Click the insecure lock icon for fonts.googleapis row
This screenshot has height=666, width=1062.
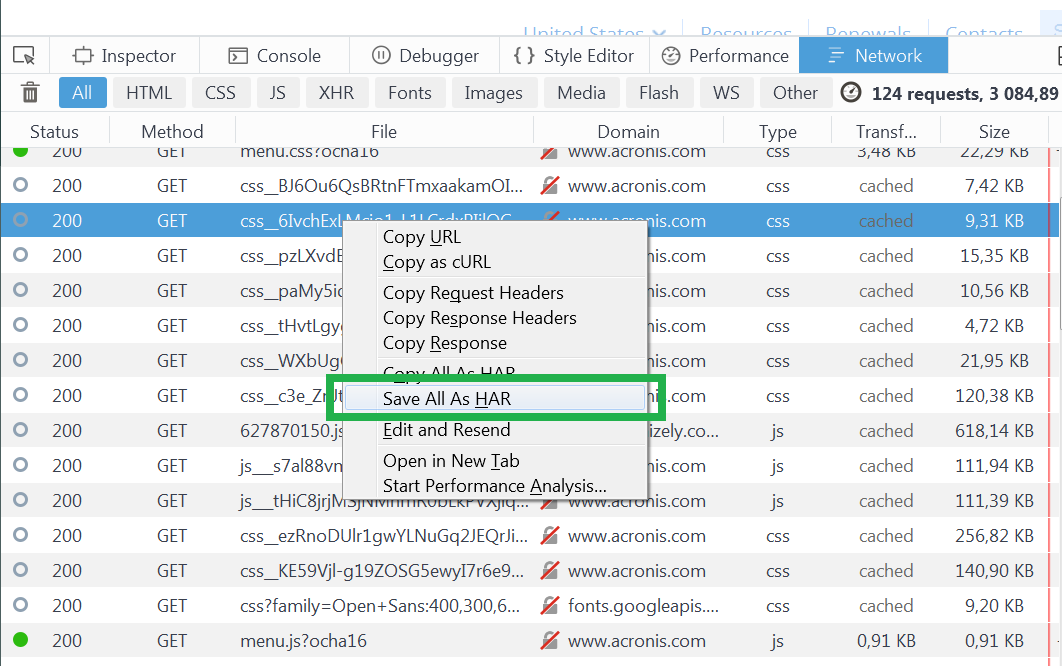pos(549,606)
